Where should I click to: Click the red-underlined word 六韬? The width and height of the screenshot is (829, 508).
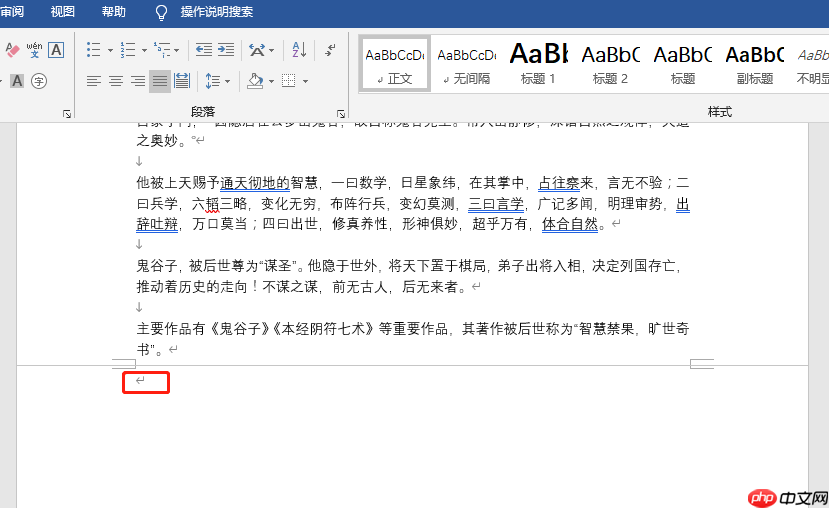coord(205,204)
